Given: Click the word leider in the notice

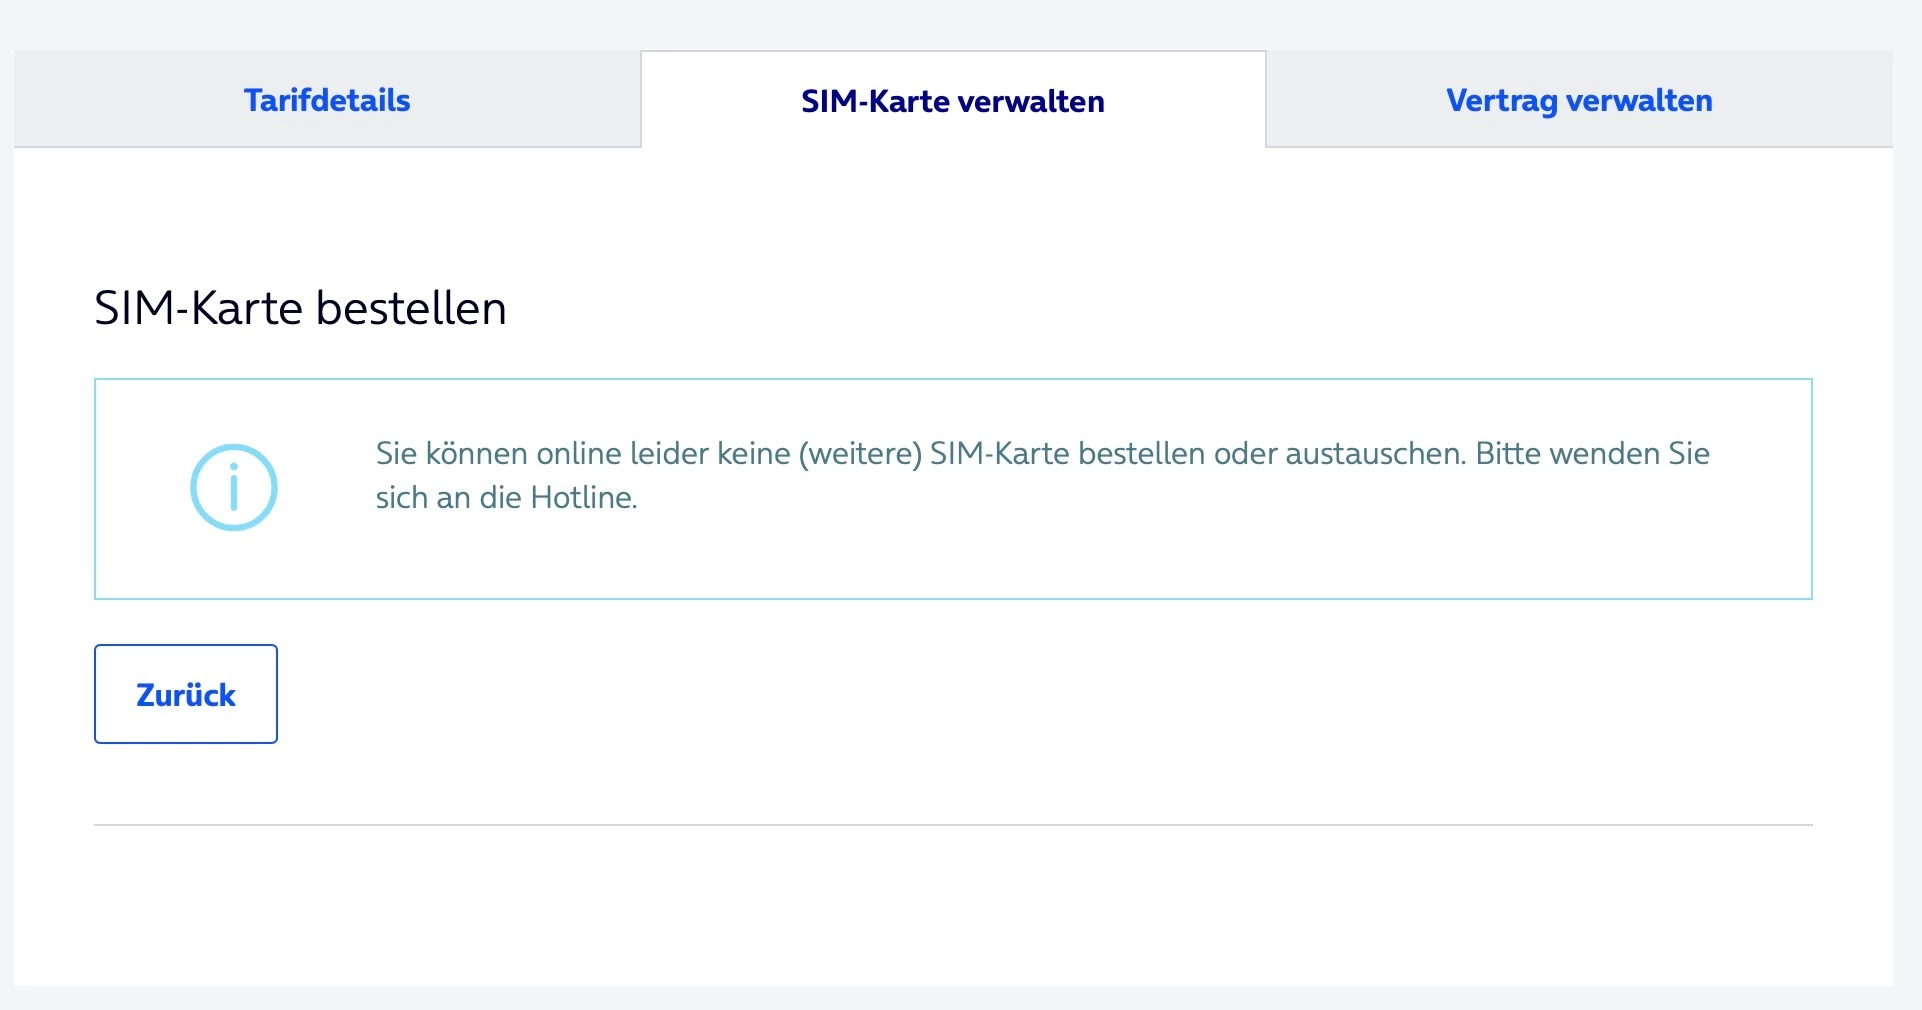Looking at the screenshot, I should pos(669,454).
